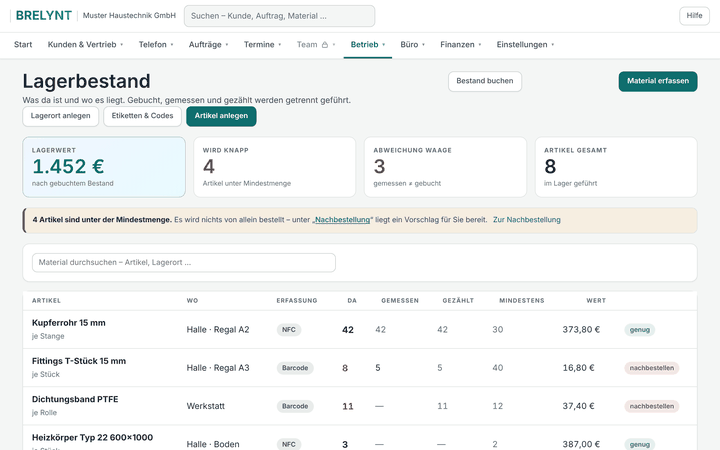Click the Bestand buchen button
This screenshot has height=450, width=720.
pyautogui.click(x=485, y=81)
